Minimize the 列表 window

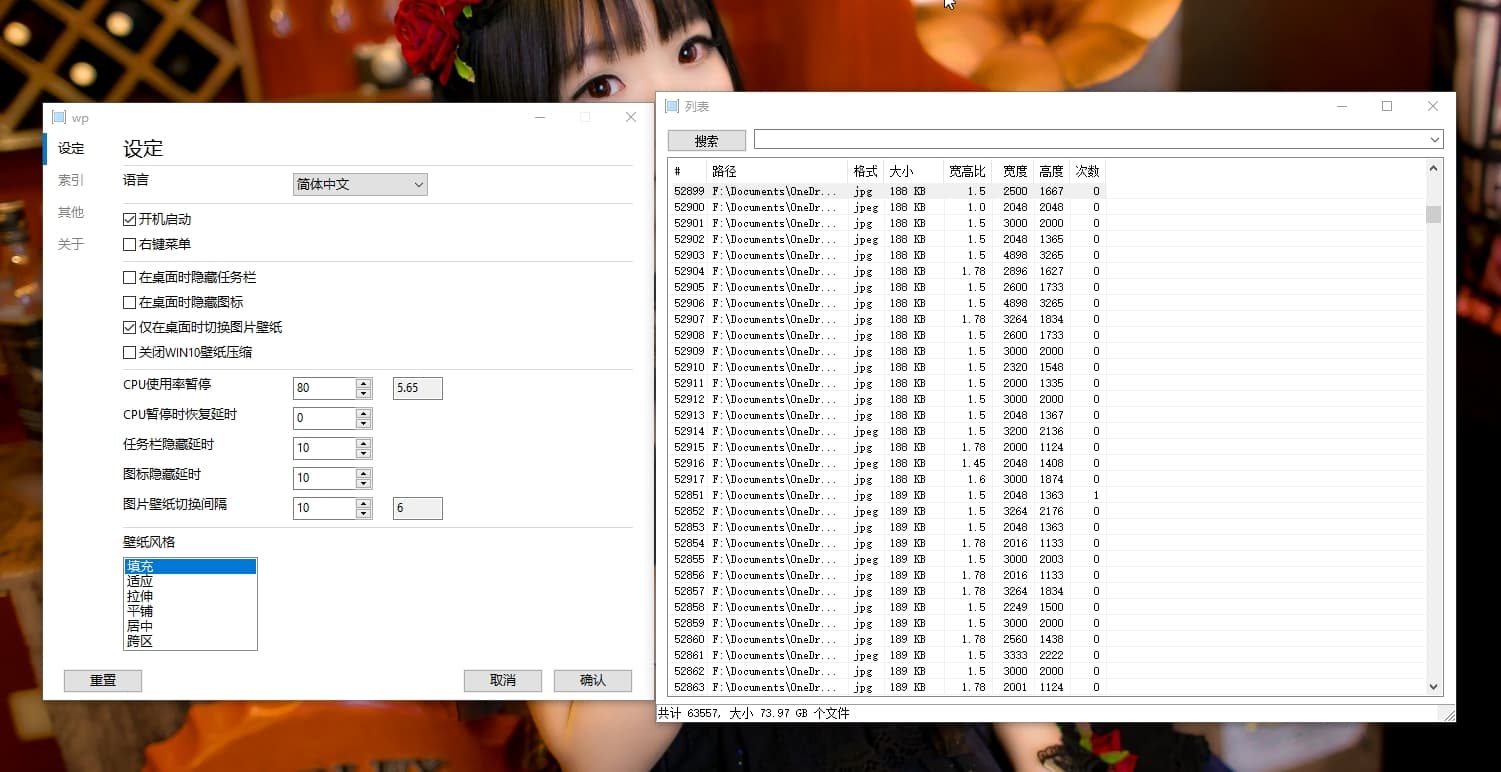pyautogui.click(x=1341, y=106)
